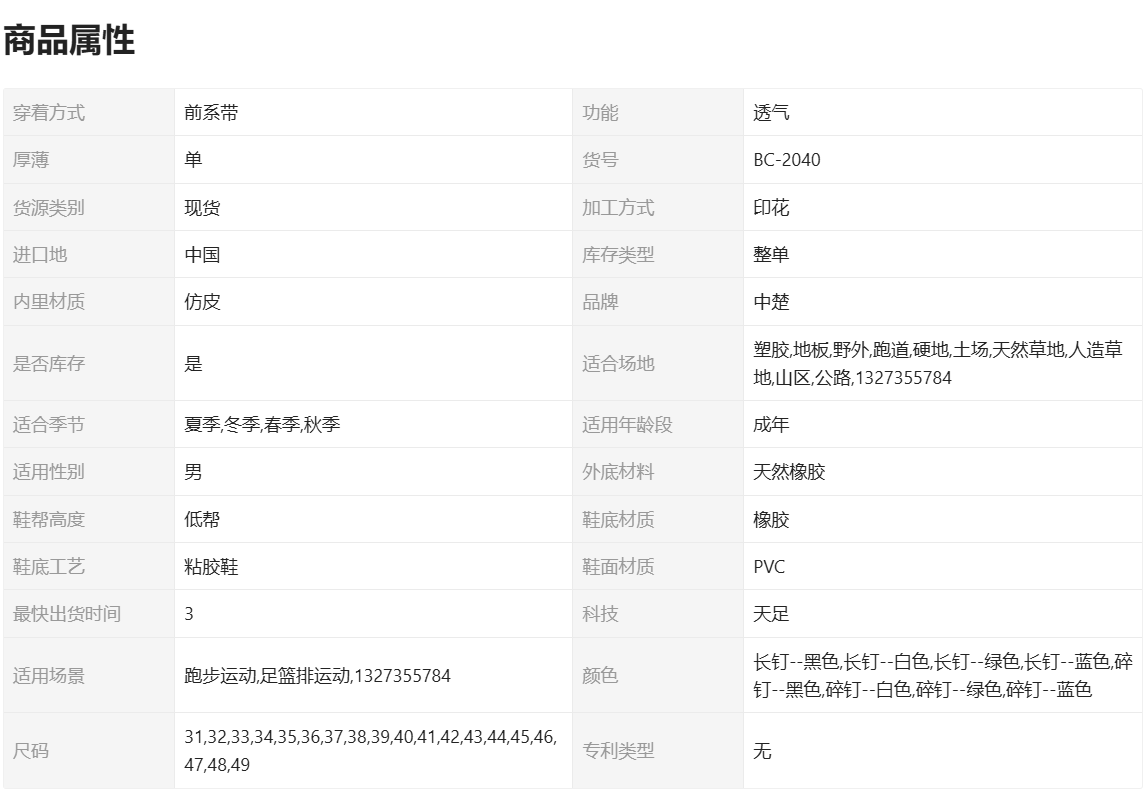Click the 天足 technology value
Screen dimensions: 1146x790
tap(771, 614)
